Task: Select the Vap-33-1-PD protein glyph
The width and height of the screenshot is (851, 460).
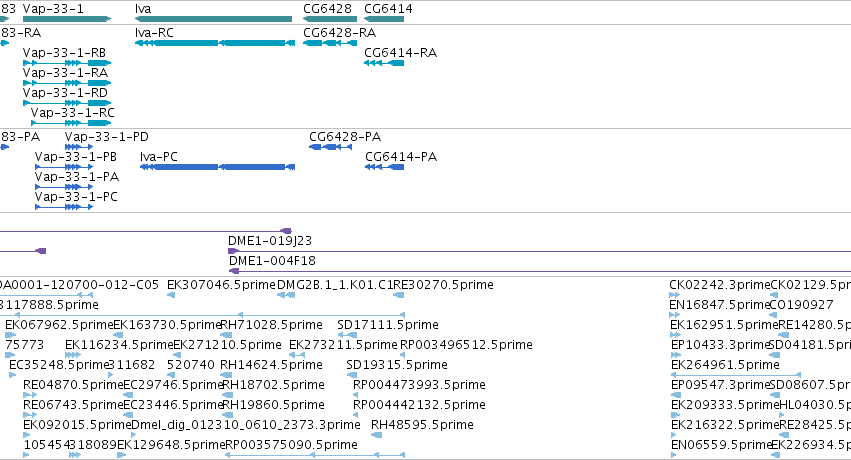Action: coord(79,147)
